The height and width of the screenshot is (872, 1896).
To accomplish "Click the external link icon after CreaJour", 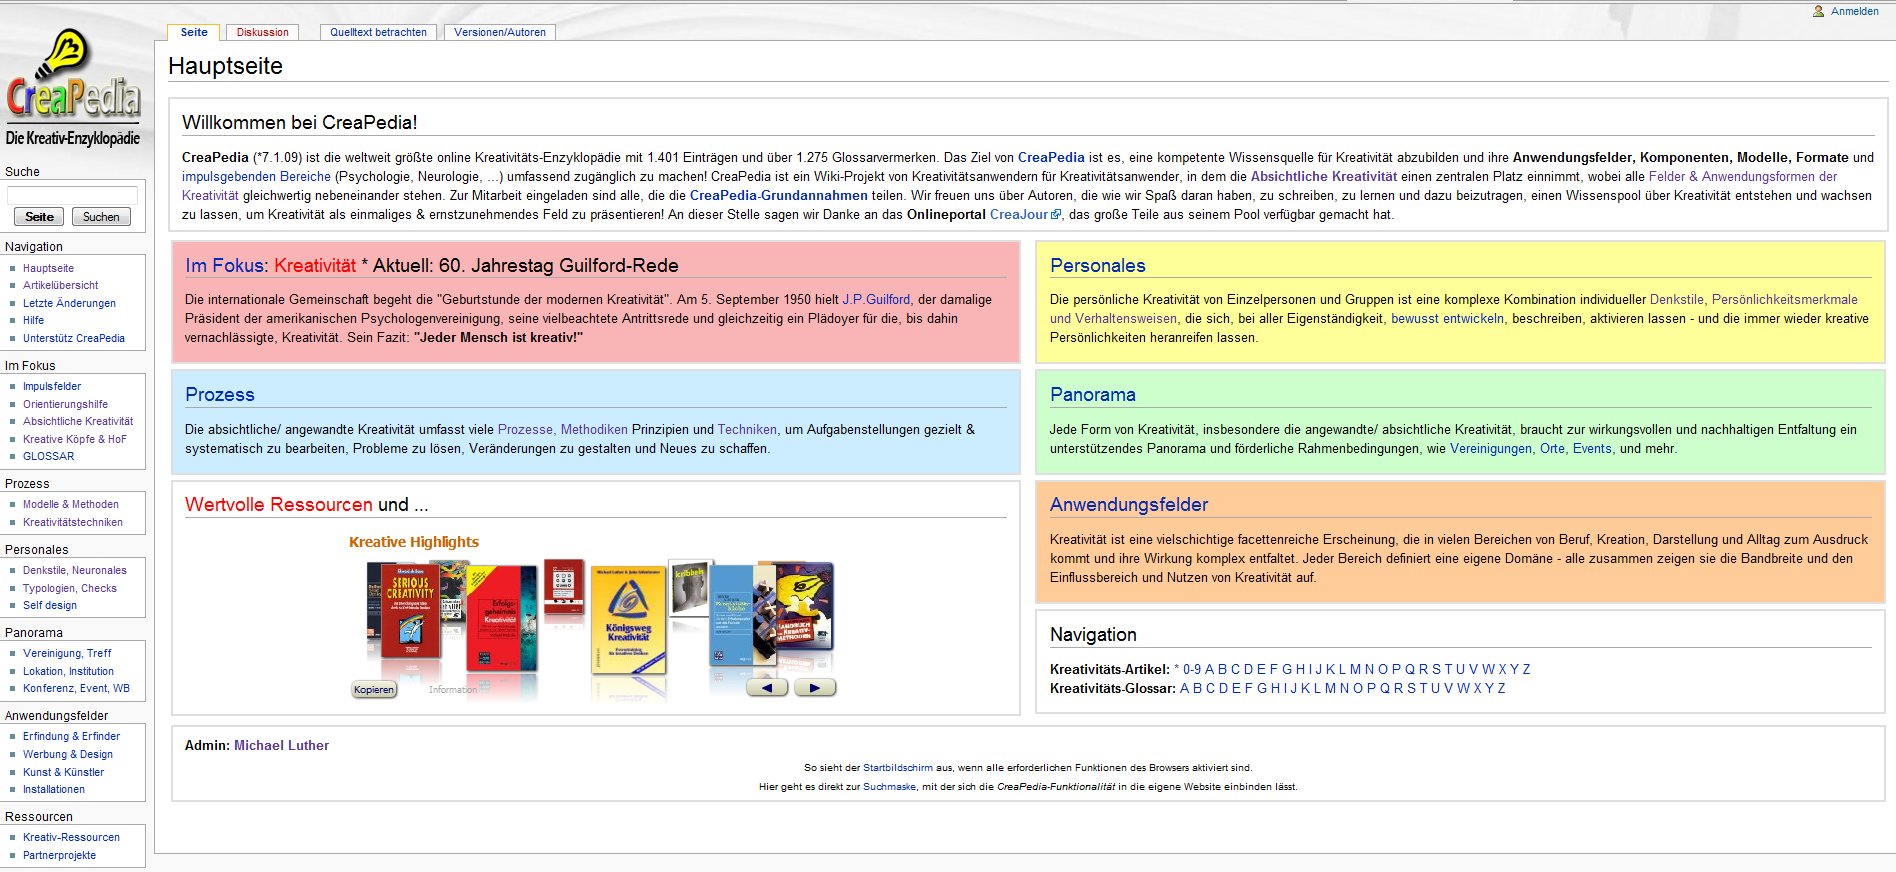I will pos(1056,215).
